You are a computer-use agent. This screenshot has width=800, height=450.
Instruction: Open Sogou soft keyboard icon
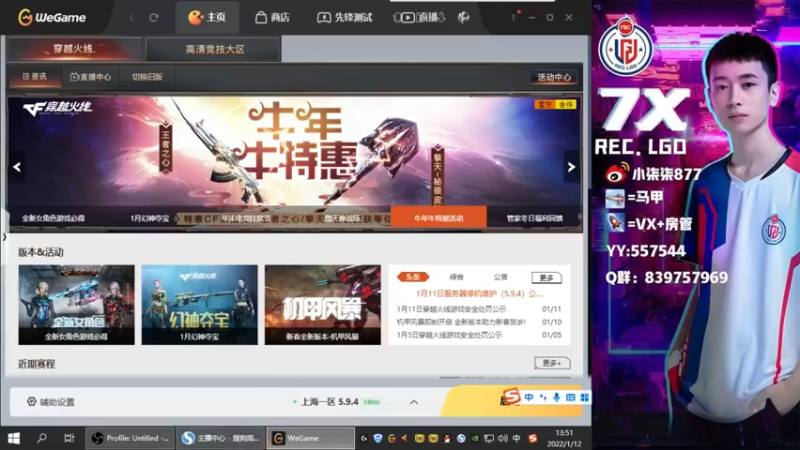coord(570,397)
